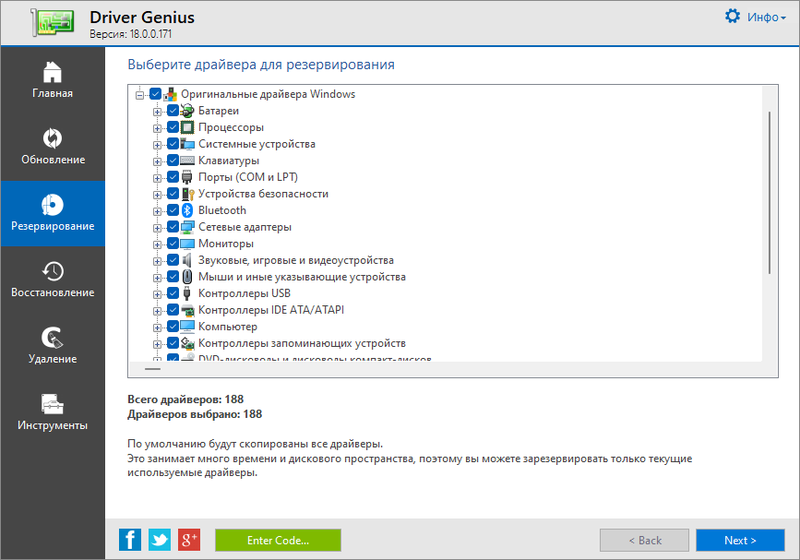Select the Сетевые адаптеры label
Screen dimensions: 800x560
tap(245, 227)
